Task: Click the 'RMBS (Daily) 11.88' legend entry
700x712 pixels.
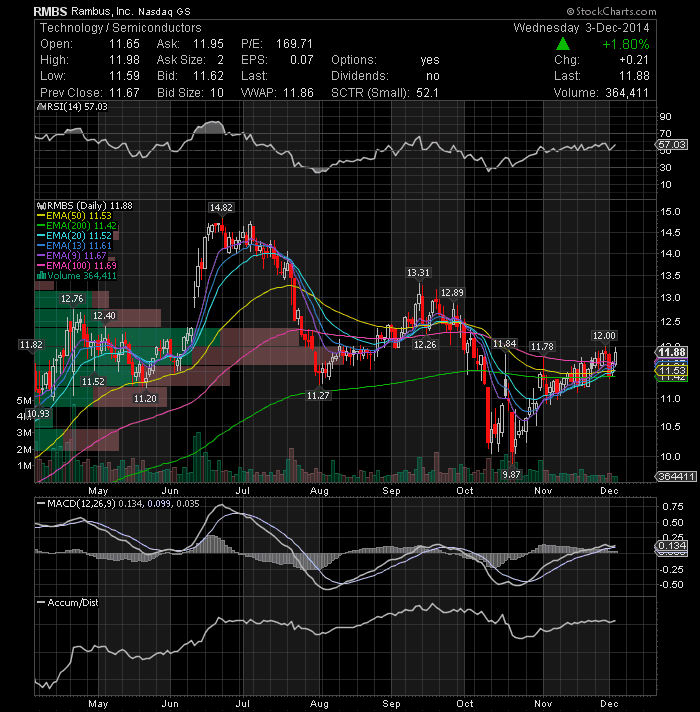Action: [89, 206]
